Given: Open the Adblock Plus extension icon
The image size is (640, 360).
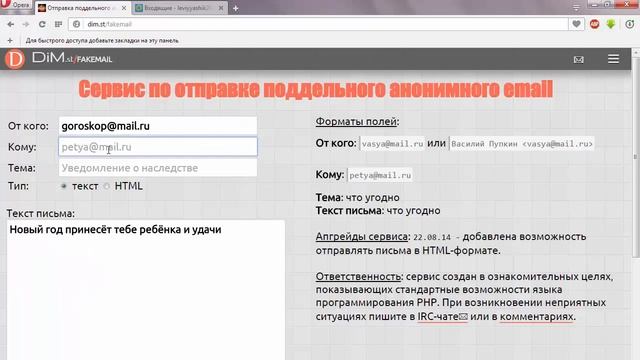Looking at the screenshot, I should (594, 24).
